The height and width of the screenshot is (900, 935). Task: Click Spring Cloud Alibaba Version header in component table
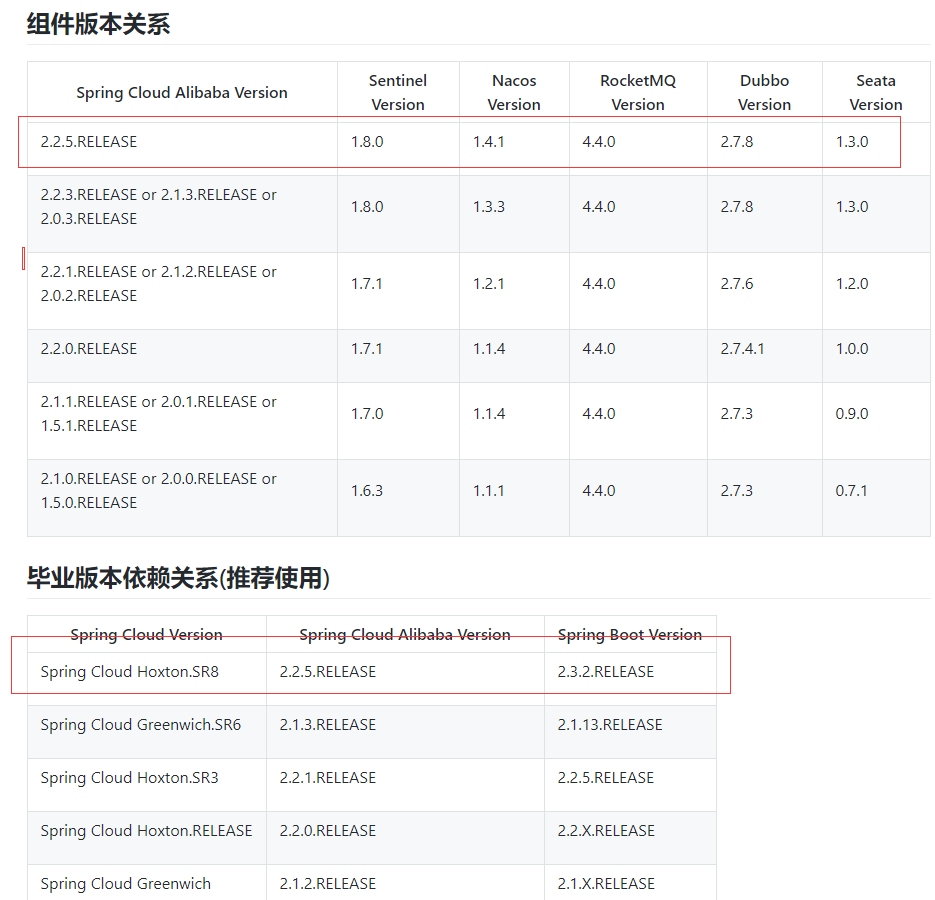click(182, 92)
